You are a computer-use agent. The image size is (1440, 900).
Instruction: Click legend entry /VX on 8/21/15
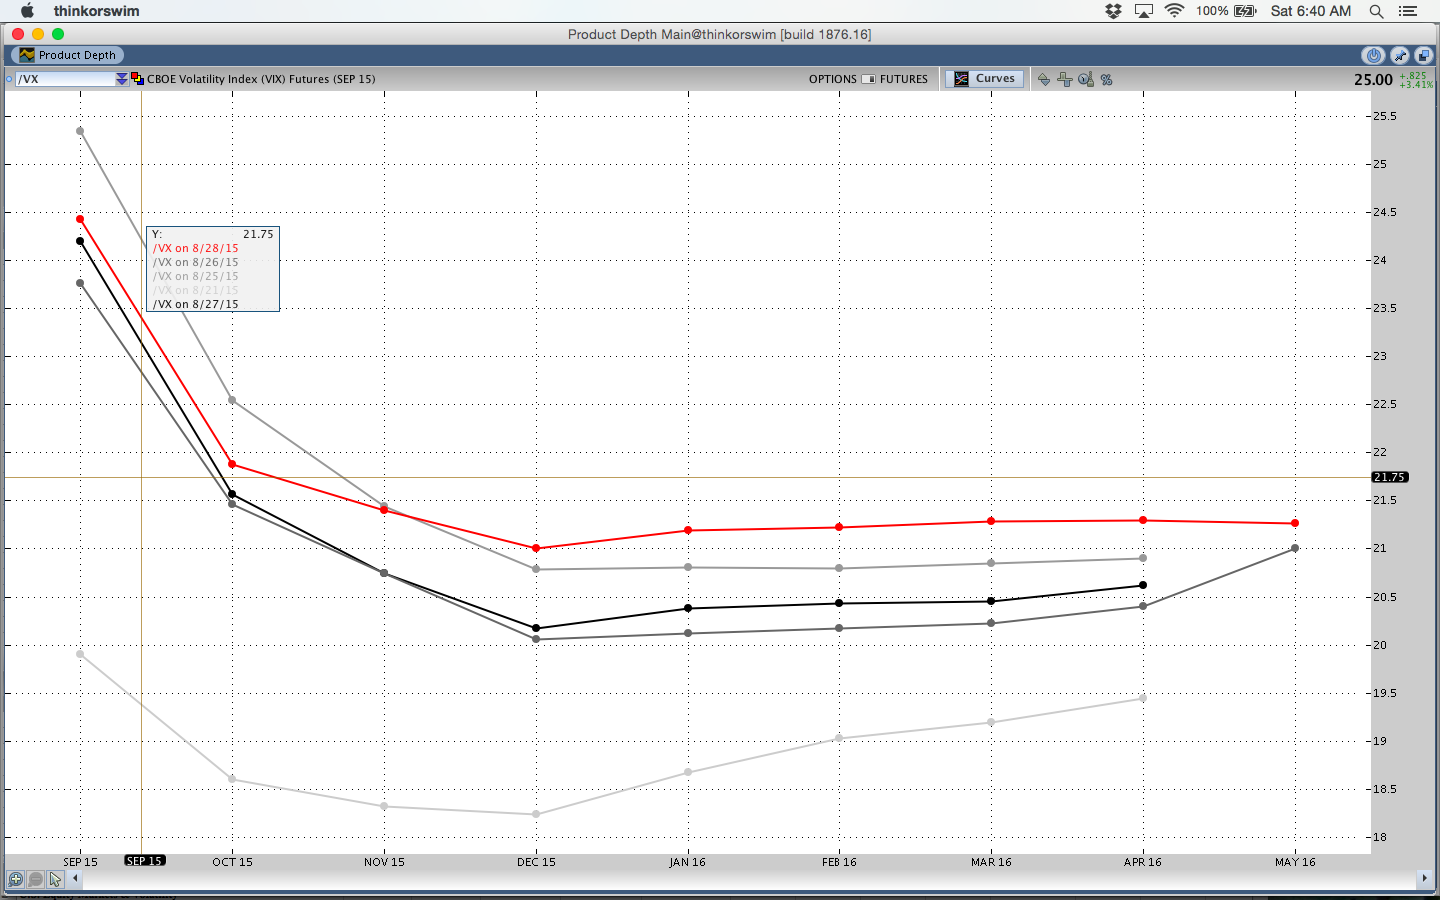(196, 290)
